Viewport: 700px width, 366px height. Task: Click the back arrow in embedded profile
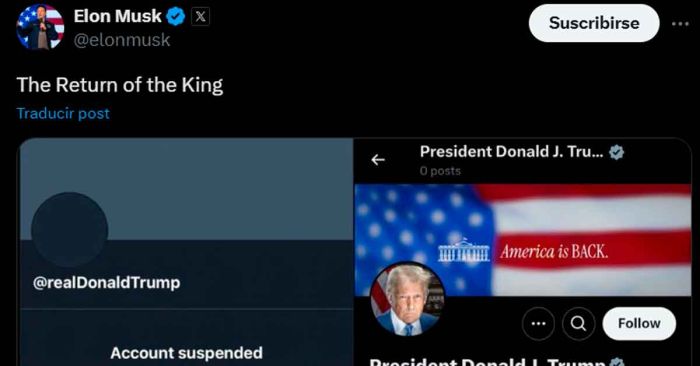point(378,159)
